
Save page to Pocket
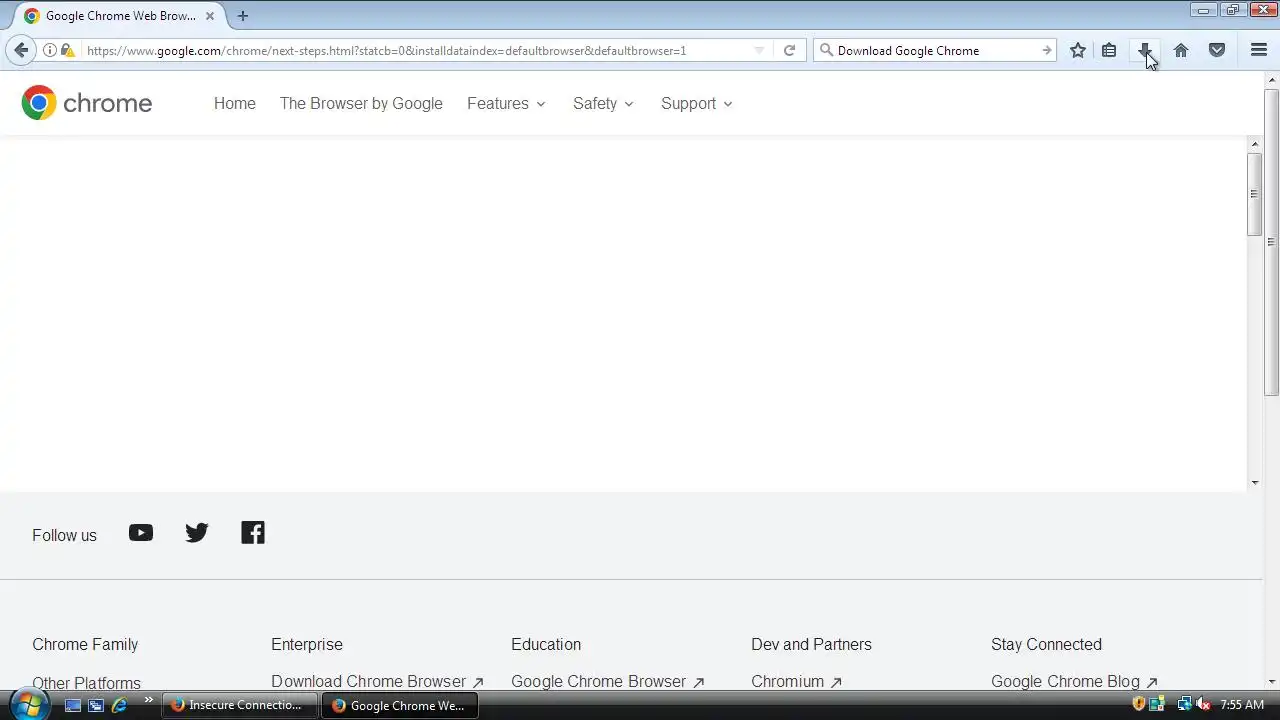(1217, 50)
